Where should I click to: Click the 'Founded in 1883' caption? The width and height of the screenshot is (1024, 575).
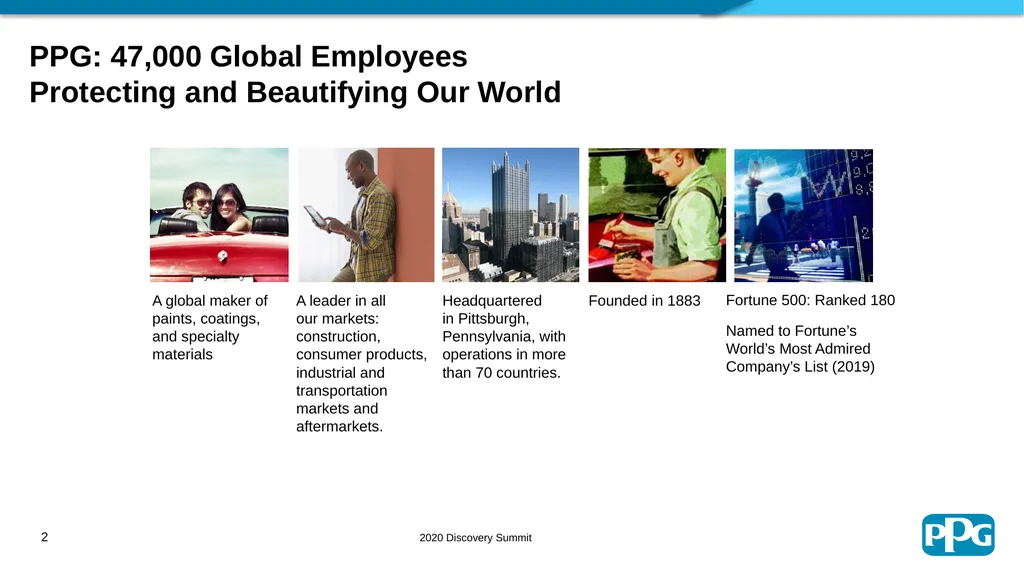tap(645, 301)
